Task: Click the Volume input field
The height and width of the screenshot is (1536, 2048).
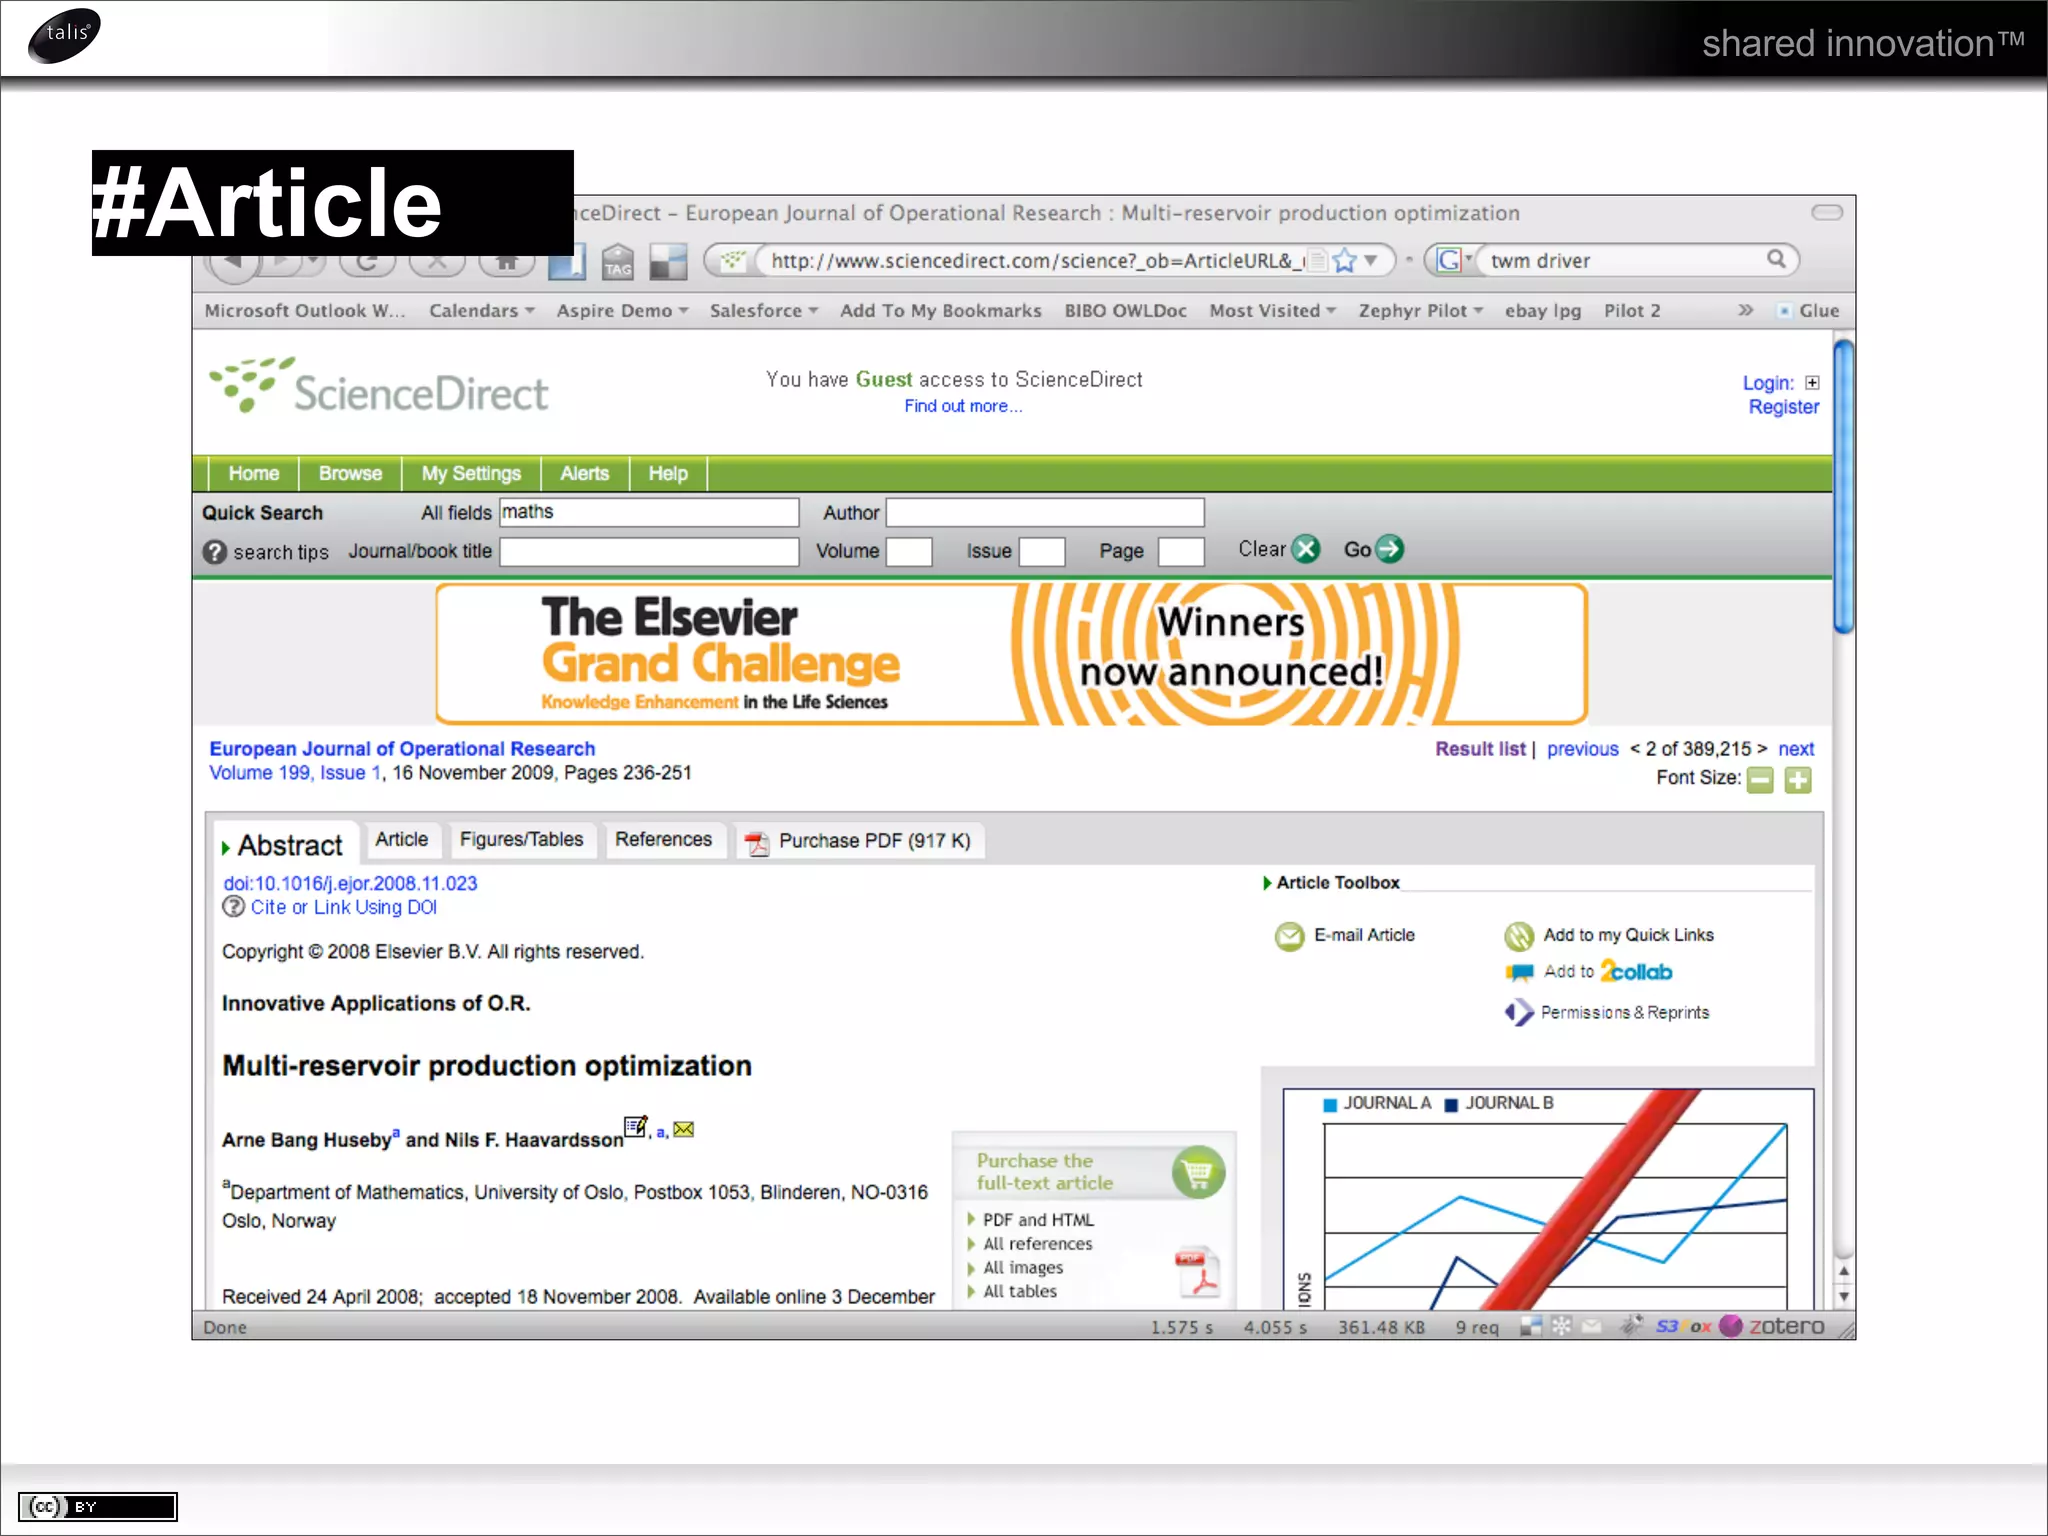Action: (909, 552)
